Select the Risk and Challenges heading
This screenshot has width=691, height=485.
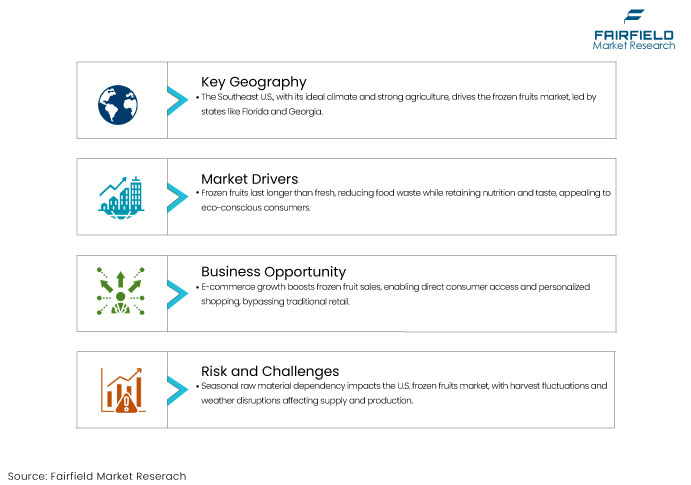[x=270, y=371]
